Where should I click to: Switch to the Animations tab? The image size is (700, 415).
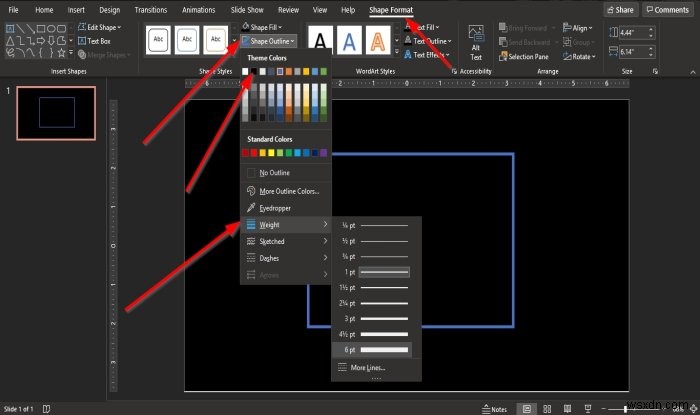pyautogui.click(x=199, y=10)
